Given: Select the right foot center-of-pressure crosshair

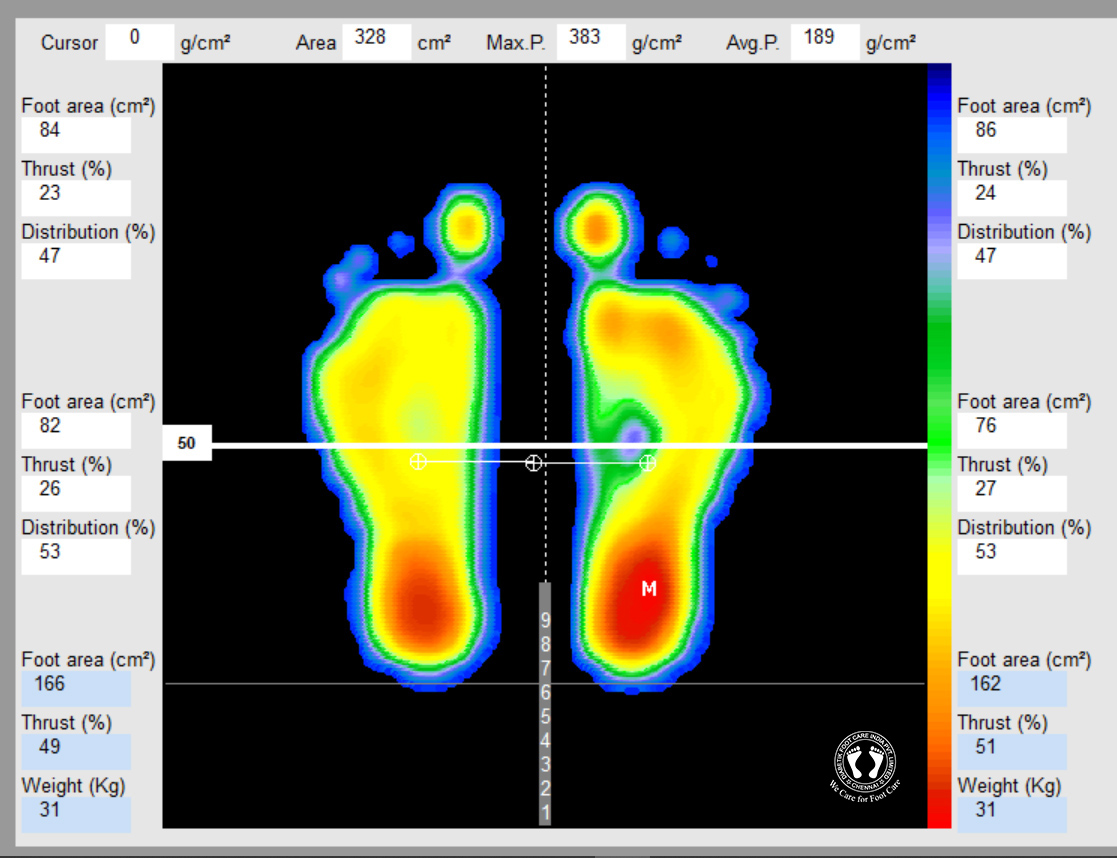Looking at the screenshot, I should 648,462.
